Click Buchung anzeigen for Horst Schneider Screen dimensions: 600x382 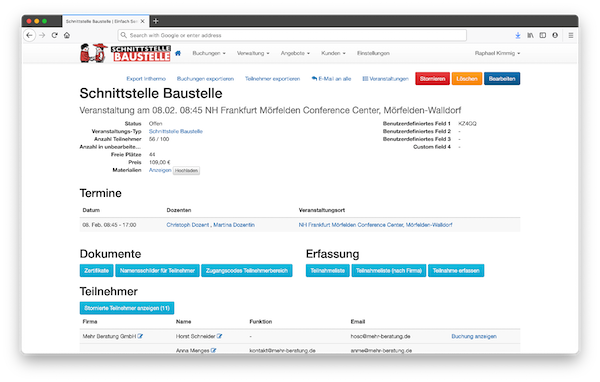[474, 336]
